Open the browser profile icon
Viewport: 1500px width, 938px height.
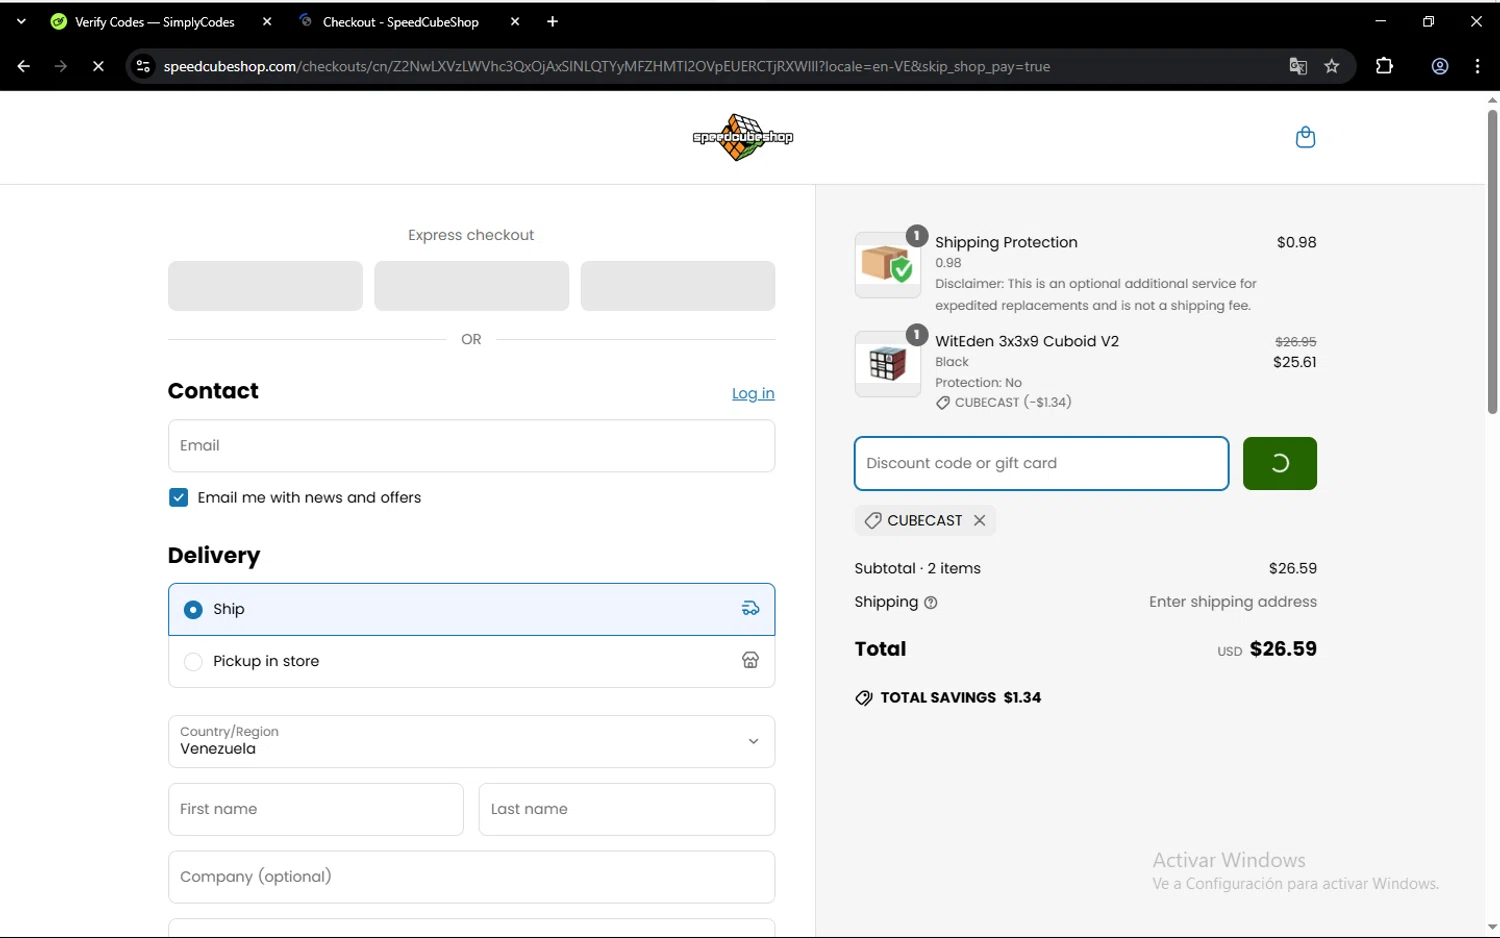(x=1440, y=67)
